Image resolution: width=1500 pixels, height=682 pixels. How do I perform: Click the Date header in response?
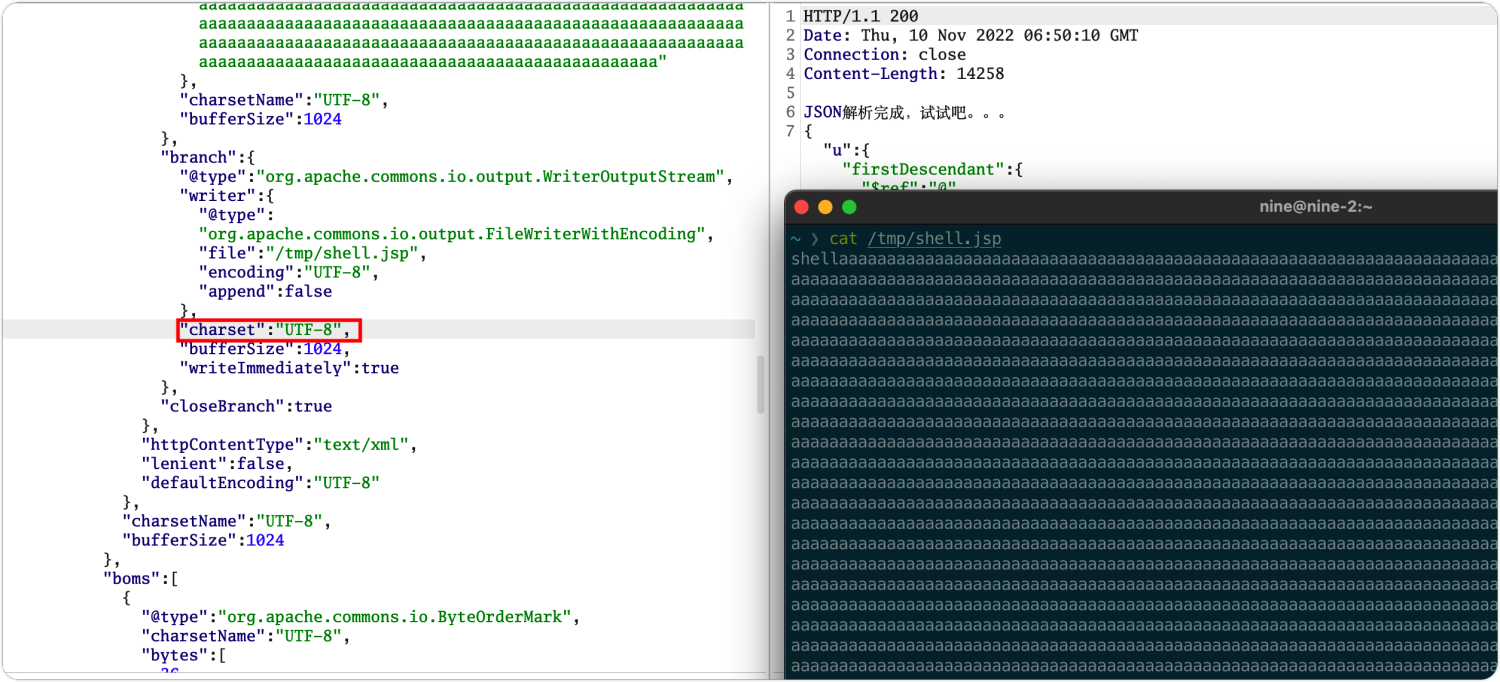[971, 35]
